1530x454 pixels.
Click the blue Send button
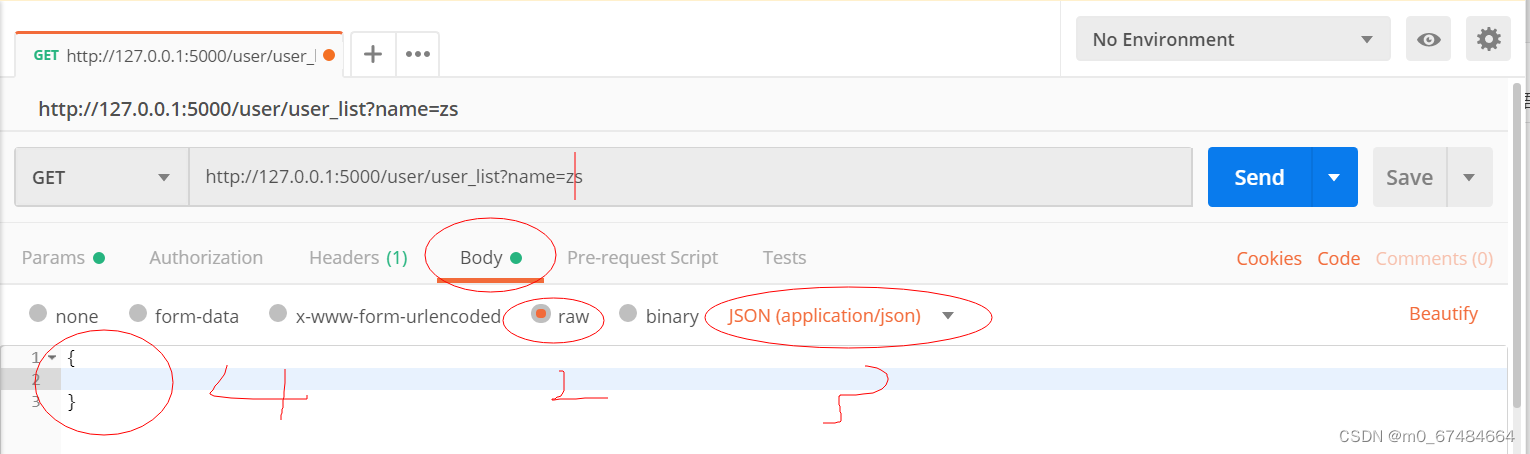1259,177
